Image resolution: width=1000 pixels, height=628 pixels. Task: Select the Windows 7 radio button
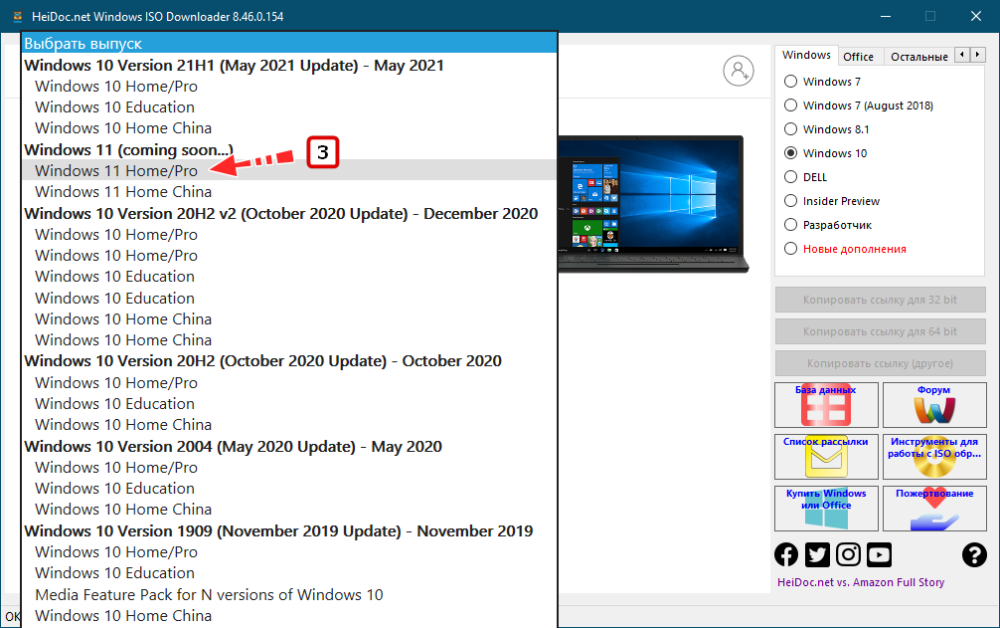[x=791, y=82]
